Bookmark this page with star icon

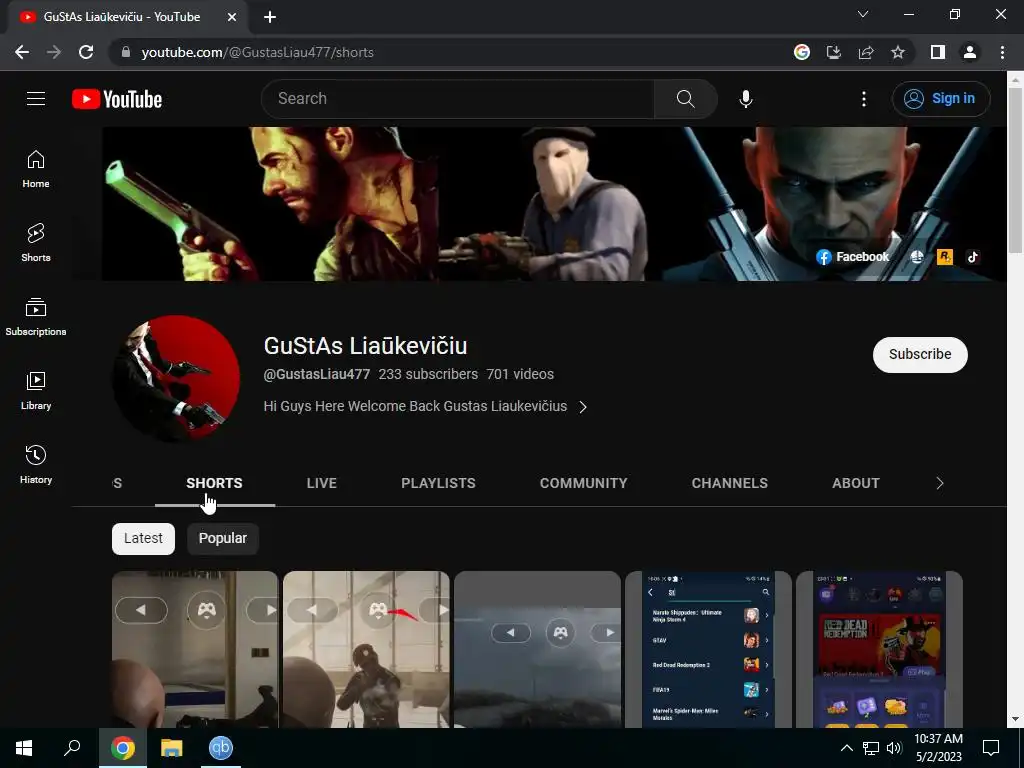click(898, 52)
